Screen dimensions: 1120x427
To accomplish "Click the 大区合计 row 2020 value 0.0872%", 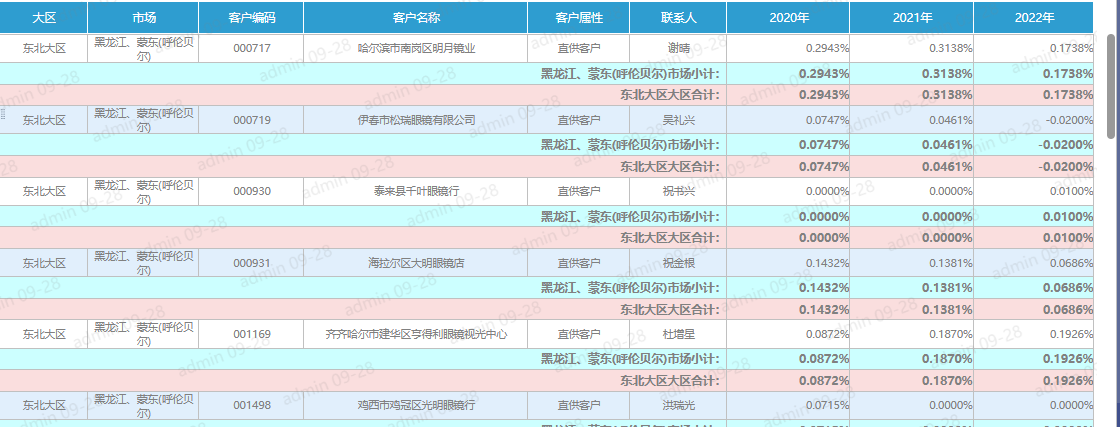I will click(824, 381).
